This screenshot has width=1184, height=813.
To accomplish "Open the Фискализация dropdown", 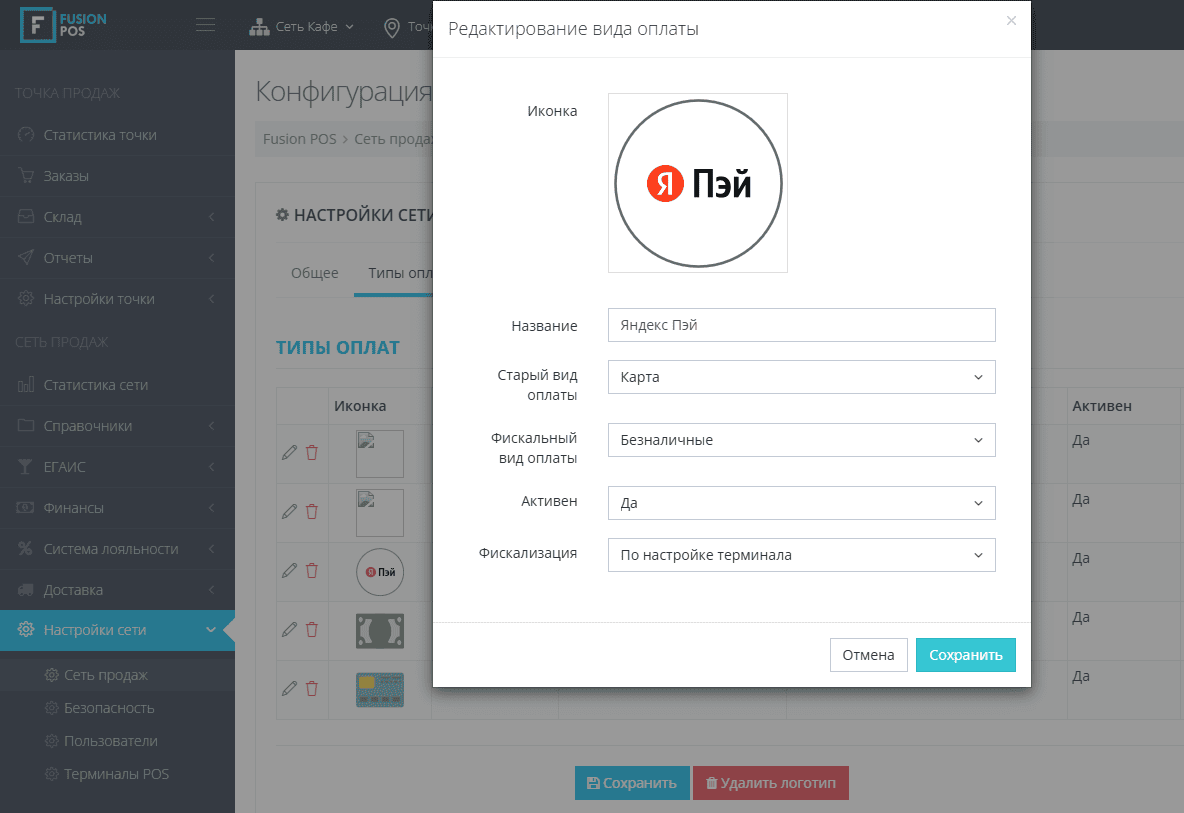I will [801, 555].
